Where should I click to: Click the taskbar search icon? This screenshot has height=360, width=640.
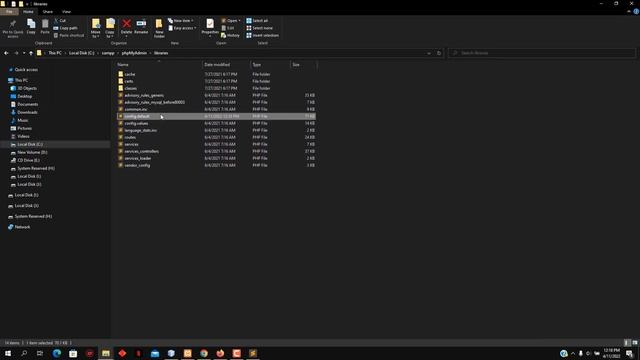tap(24, 353)
